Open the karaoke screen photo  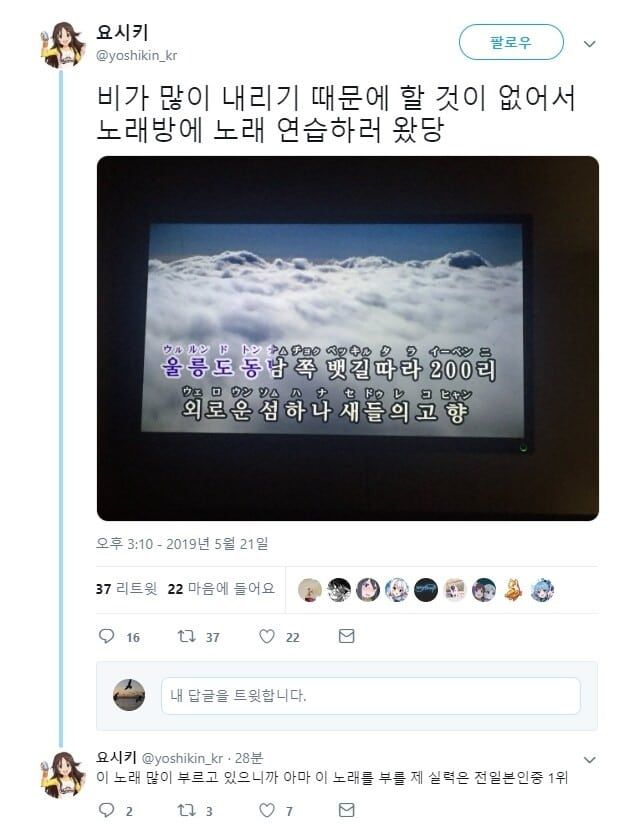pyautogui.click(x=348, y=338)
